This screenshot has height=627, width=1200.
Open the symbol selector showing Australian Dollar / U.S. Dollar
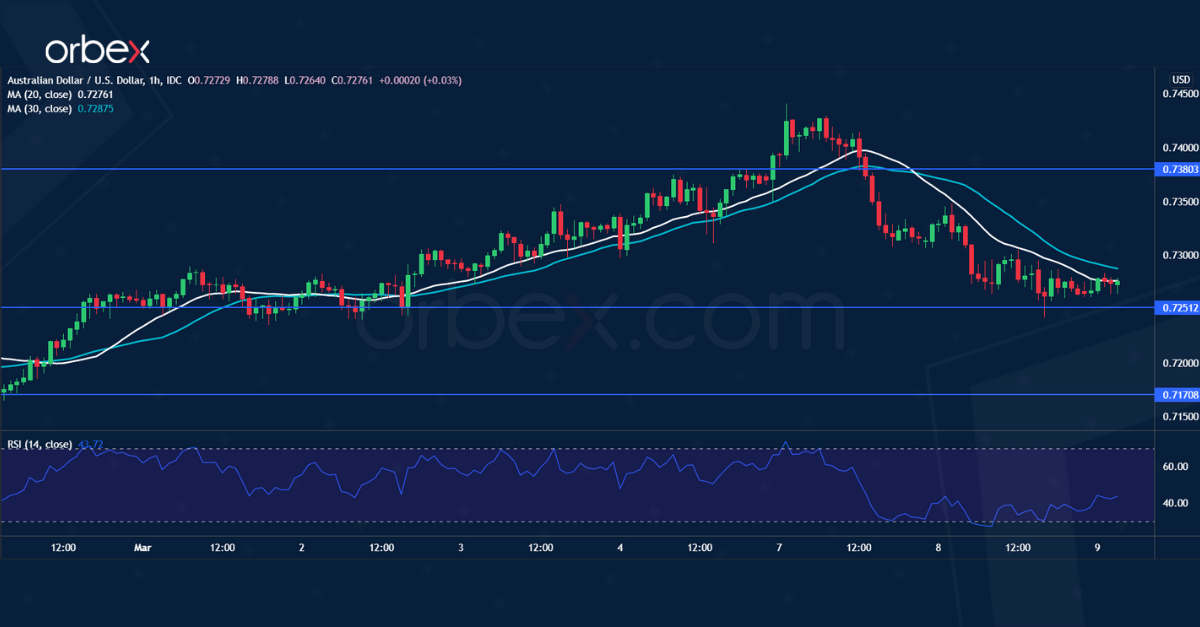point(80,79)
